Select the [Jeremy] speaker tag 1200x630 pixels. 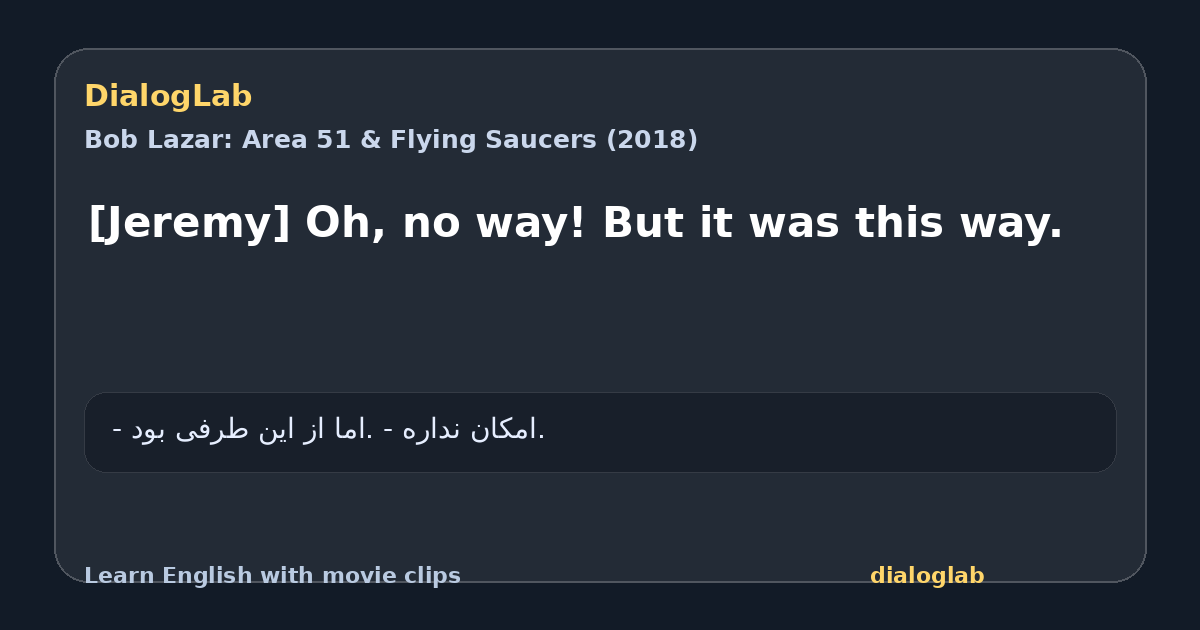tap(189, 224)
